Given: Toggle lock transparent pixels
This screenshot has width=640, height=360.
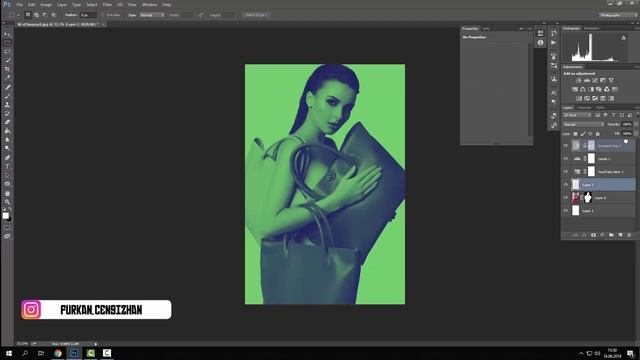Looking at the screenshot, I should pos(575,134).
